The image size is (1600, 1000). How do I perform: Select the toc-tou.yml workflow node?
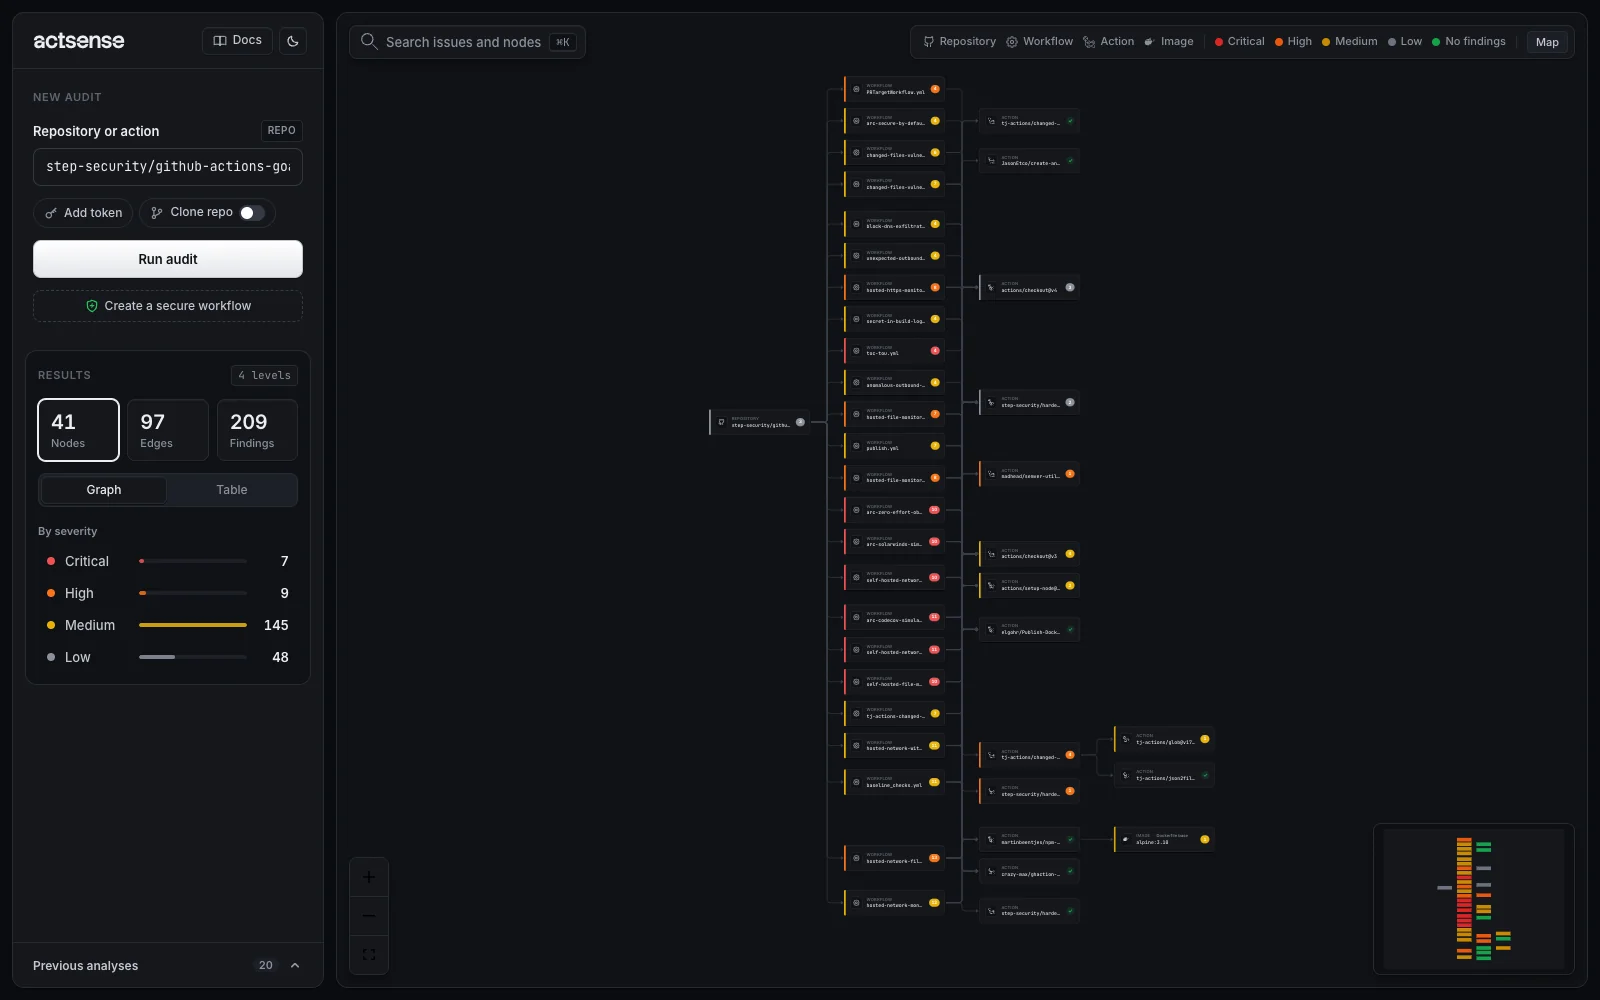[x=894, y=351]
